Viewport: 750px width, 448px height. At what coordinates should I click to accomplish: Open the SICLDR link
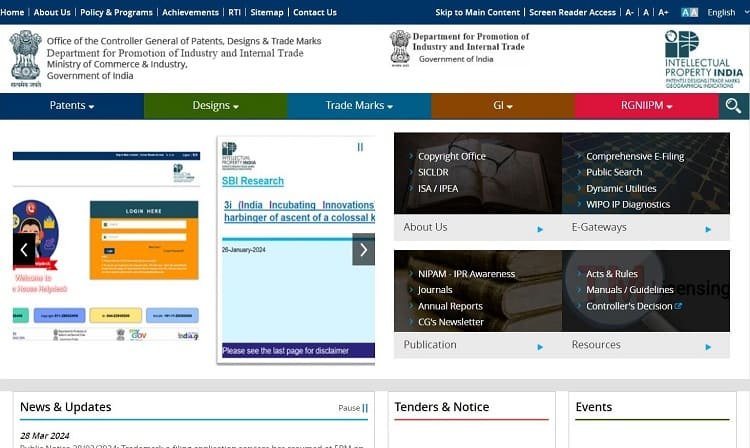pos(433,172)
